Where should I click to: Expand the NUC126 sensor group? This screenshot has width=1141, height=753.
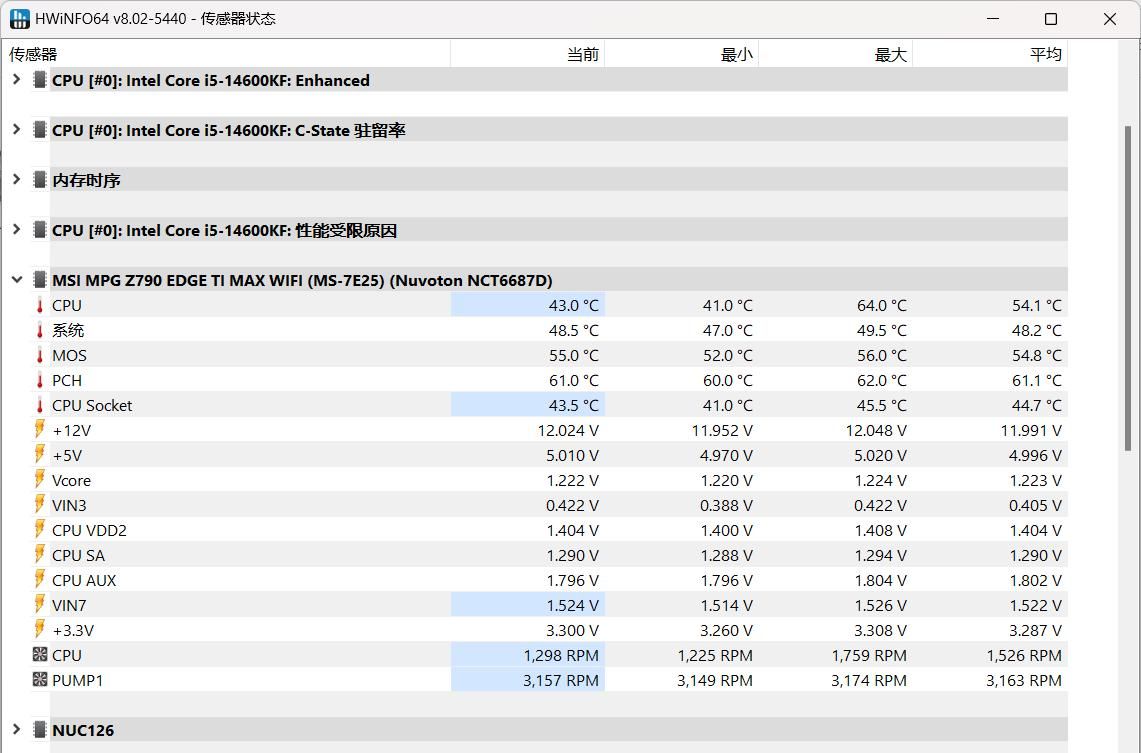(17, 730)
